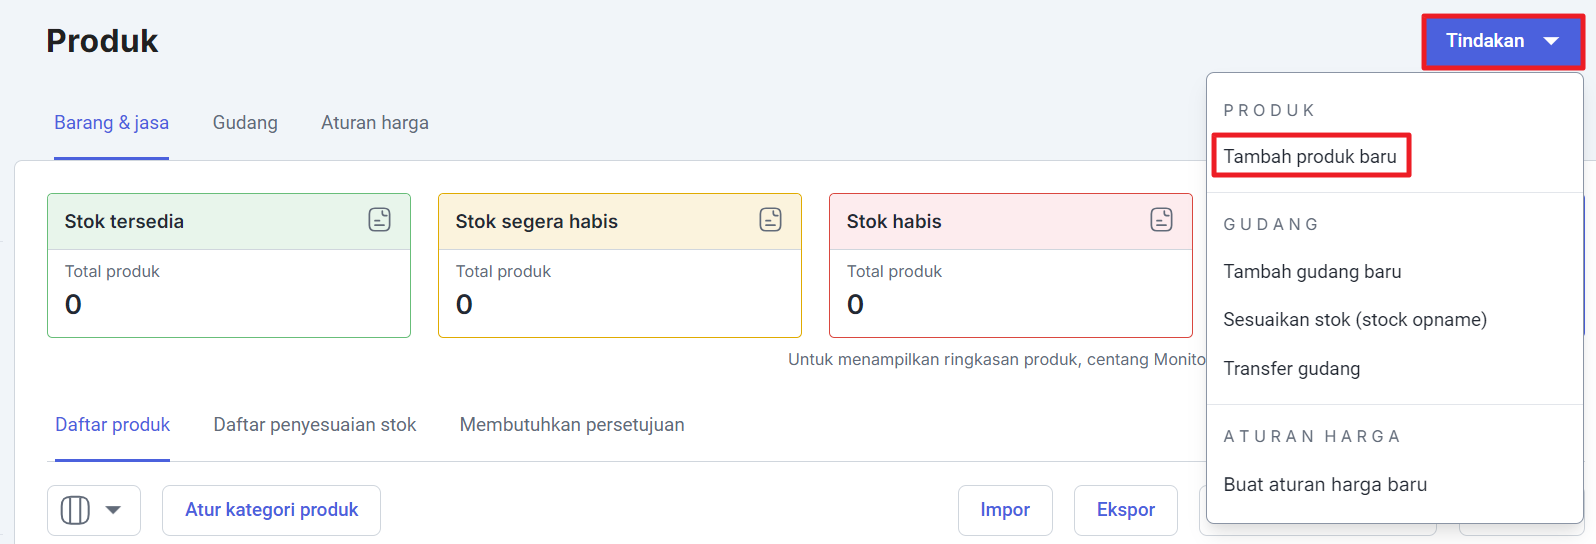The image size is (1596, 544).
Task: Select Buat aturan harga baru
Action: coord(1325,485)
